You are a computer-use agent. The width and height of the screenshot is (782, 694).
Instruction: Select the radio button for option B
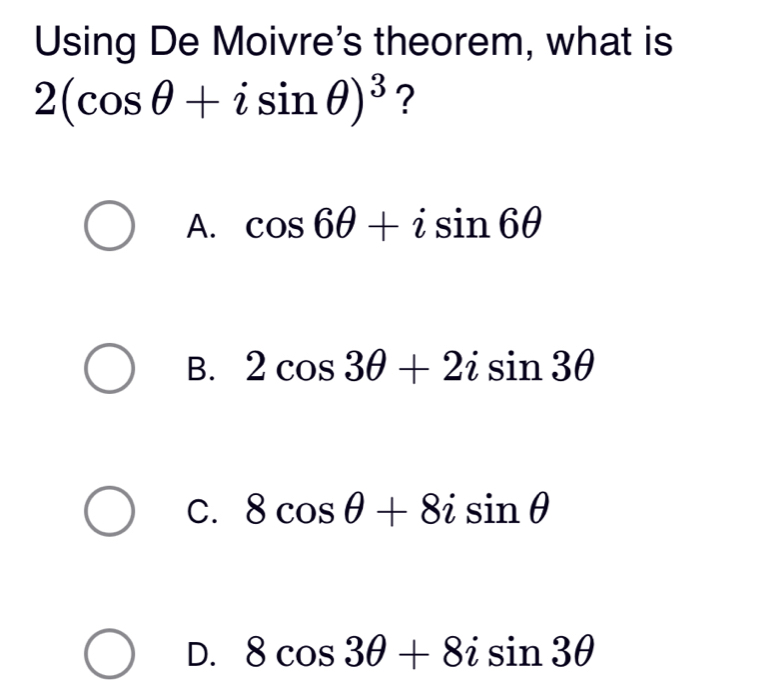click(110, 370)
